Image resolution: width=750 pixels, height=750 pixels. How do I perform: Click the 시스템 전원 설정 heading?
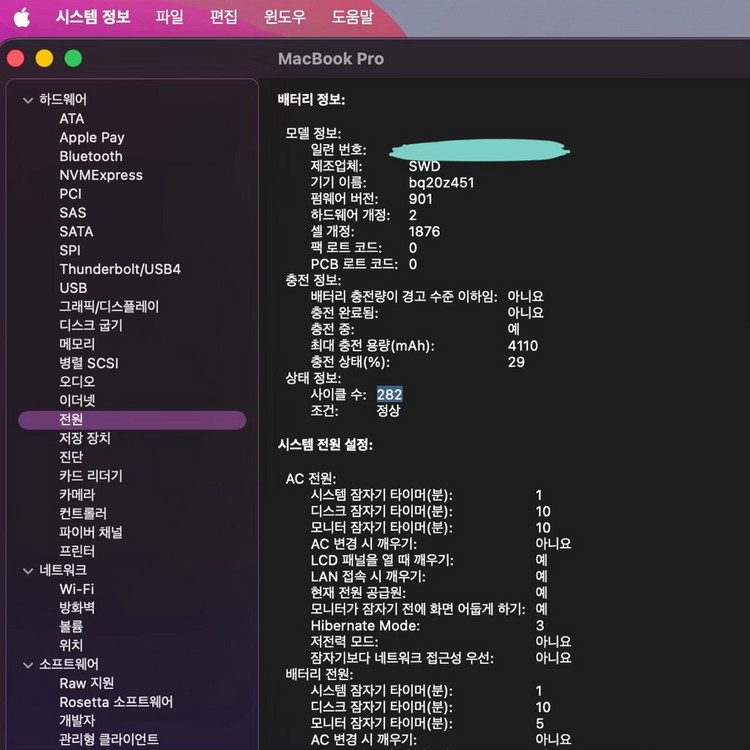click(325, 444)
